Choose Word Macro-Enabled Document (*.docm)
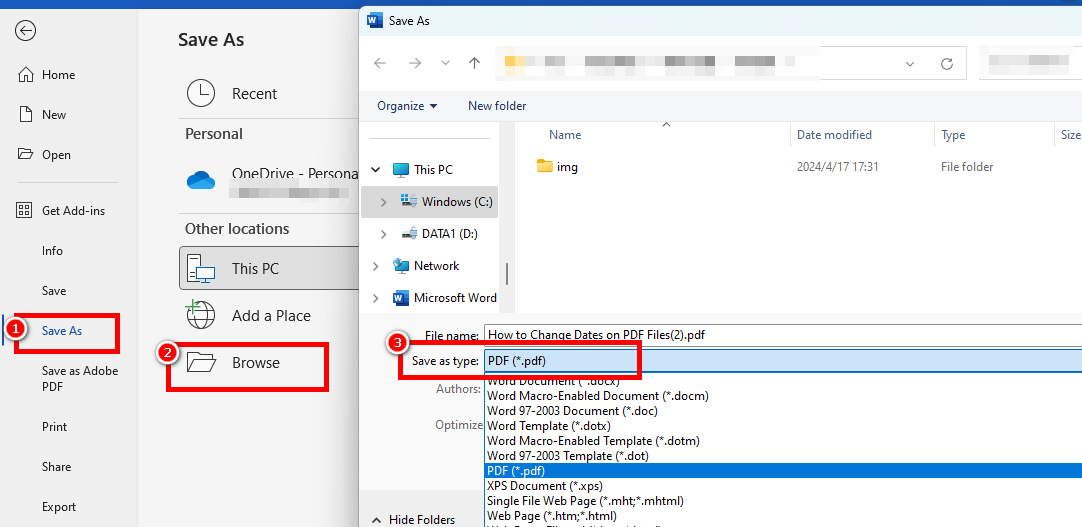The width and height of the screenshot is (1082, 527). [x=598, y=396]
